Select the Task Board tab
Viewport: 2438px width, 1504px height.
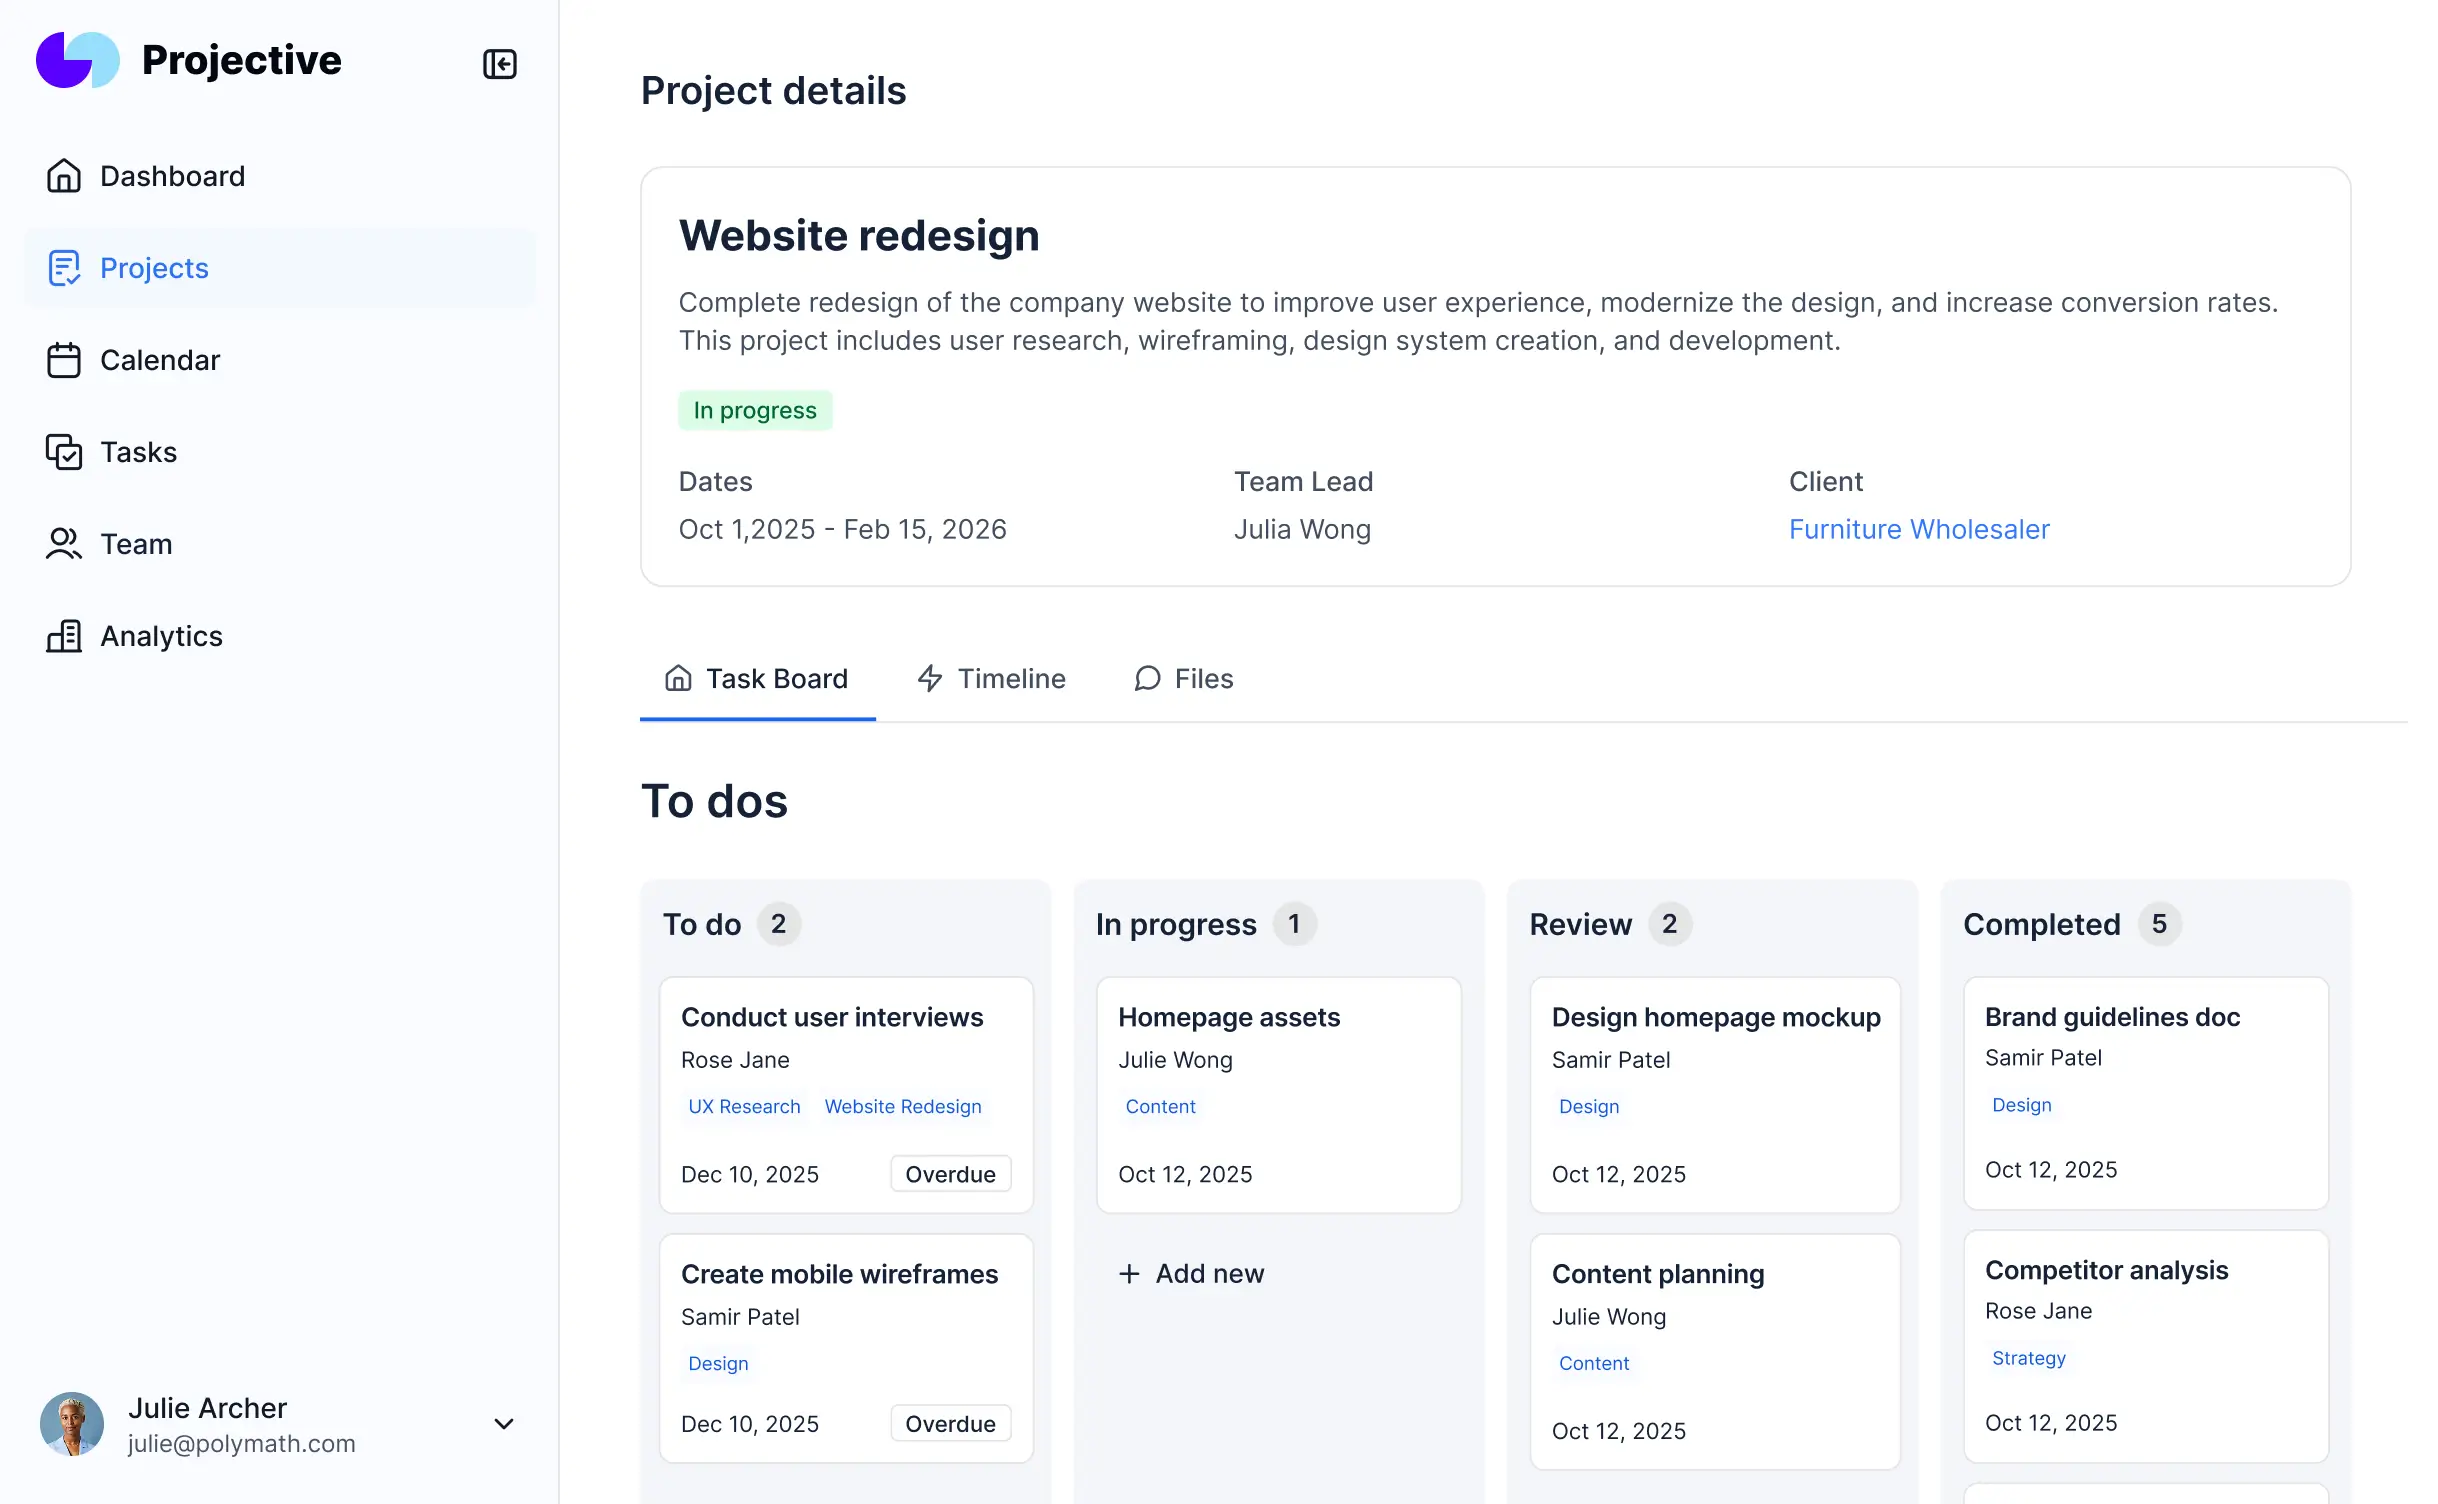777,678
